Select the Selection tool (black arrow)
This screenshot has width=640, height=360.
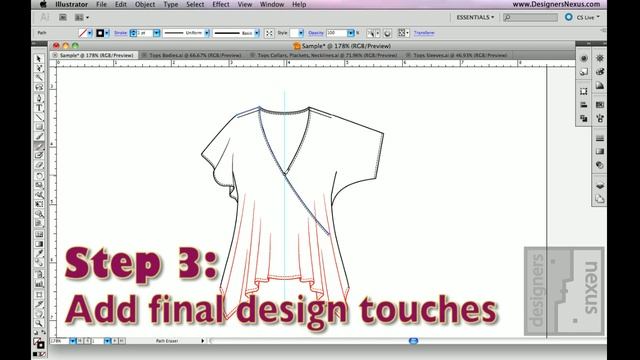[39, 59]
